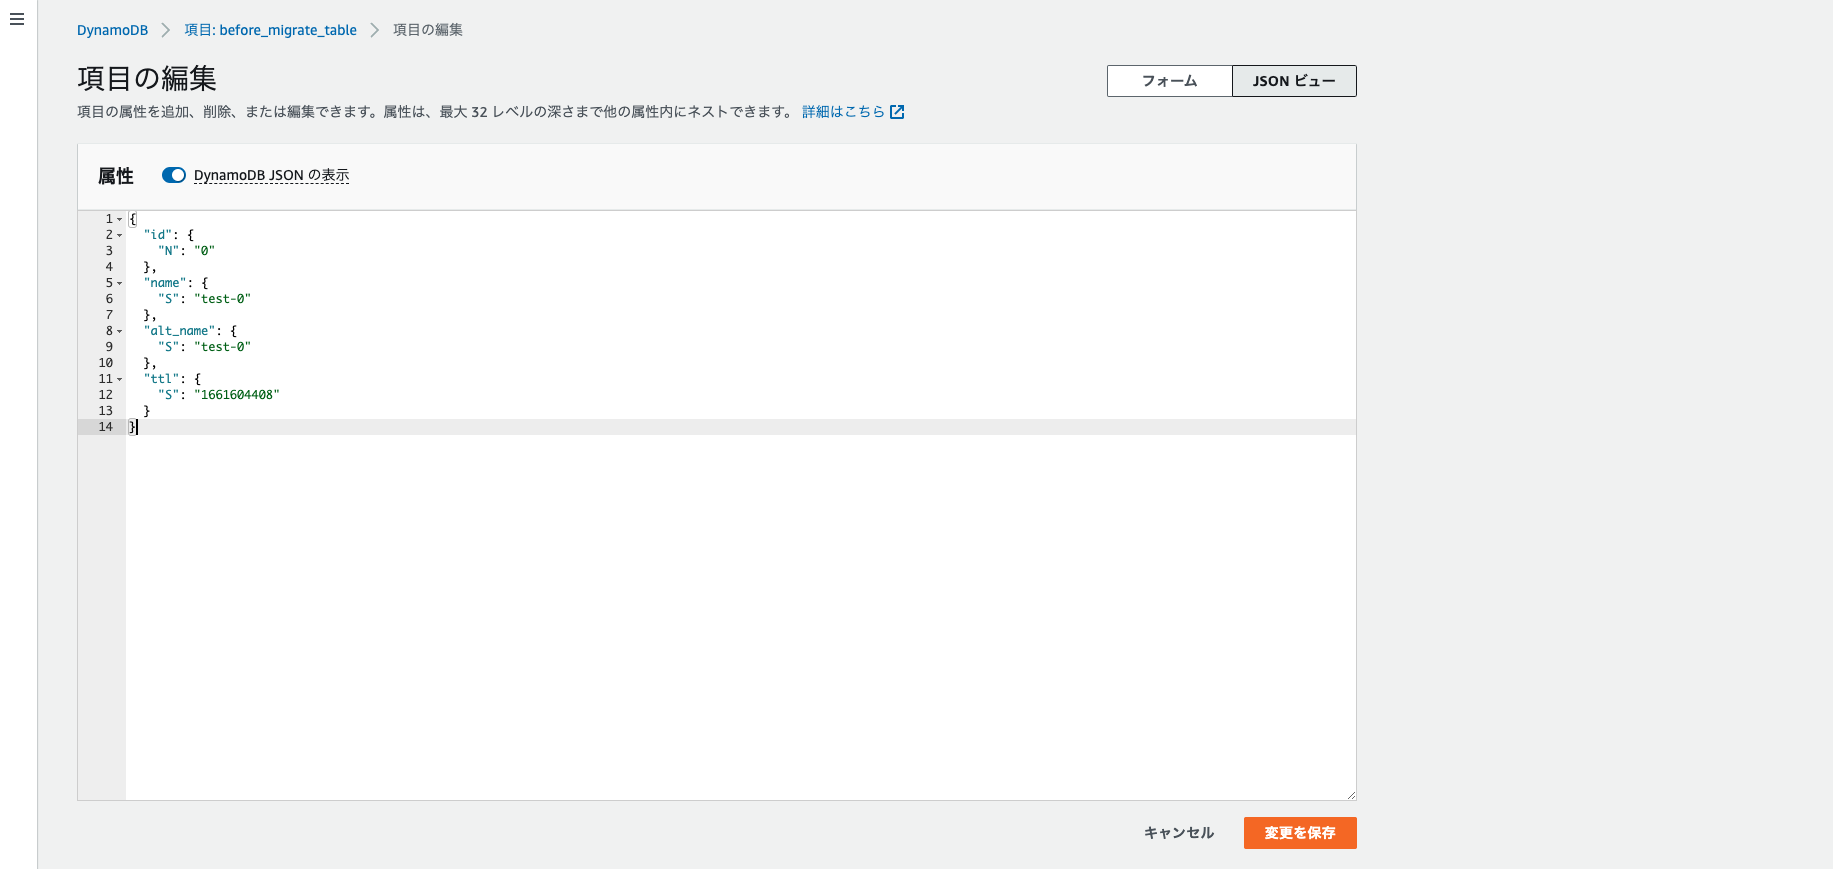Collapse the "id" attribute node

[x=118, y=234]
